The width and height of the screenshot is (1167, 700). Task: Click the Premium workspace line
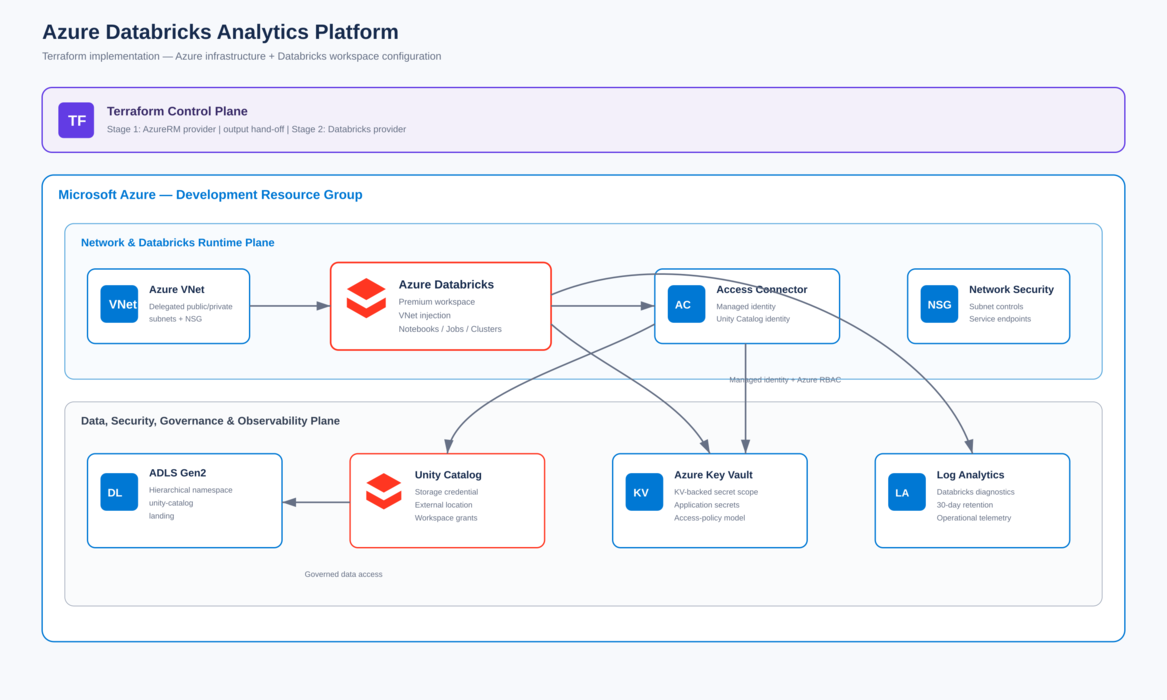(437, 302)
